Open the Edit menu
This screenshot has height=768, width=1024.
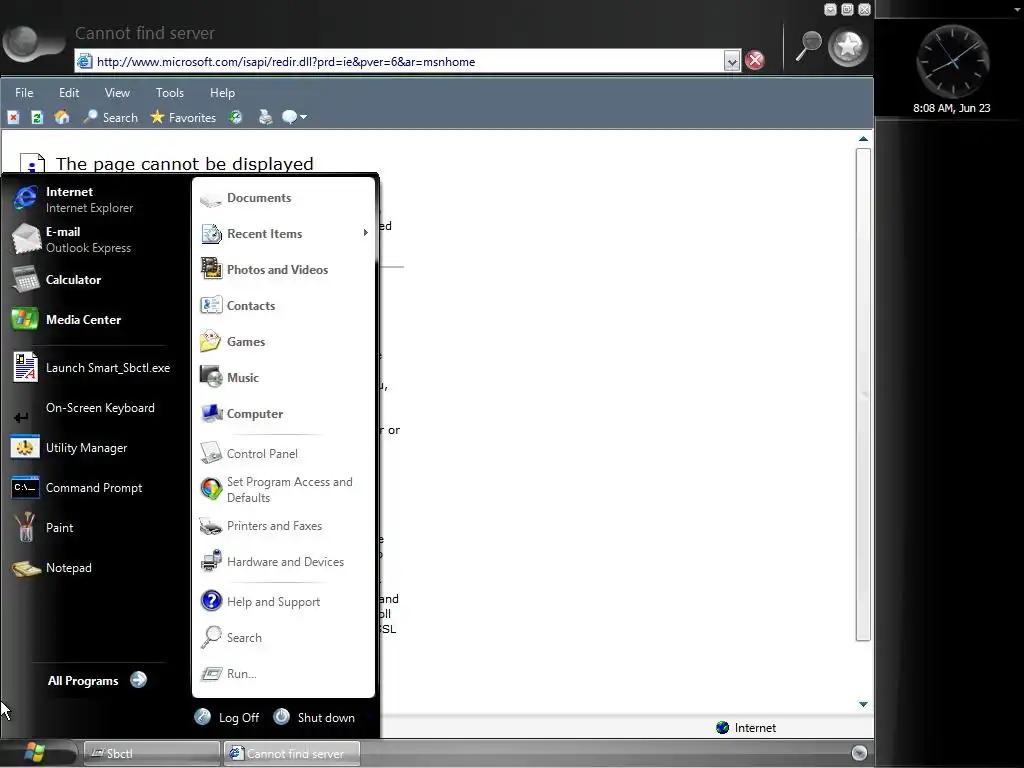pos(69,93)
